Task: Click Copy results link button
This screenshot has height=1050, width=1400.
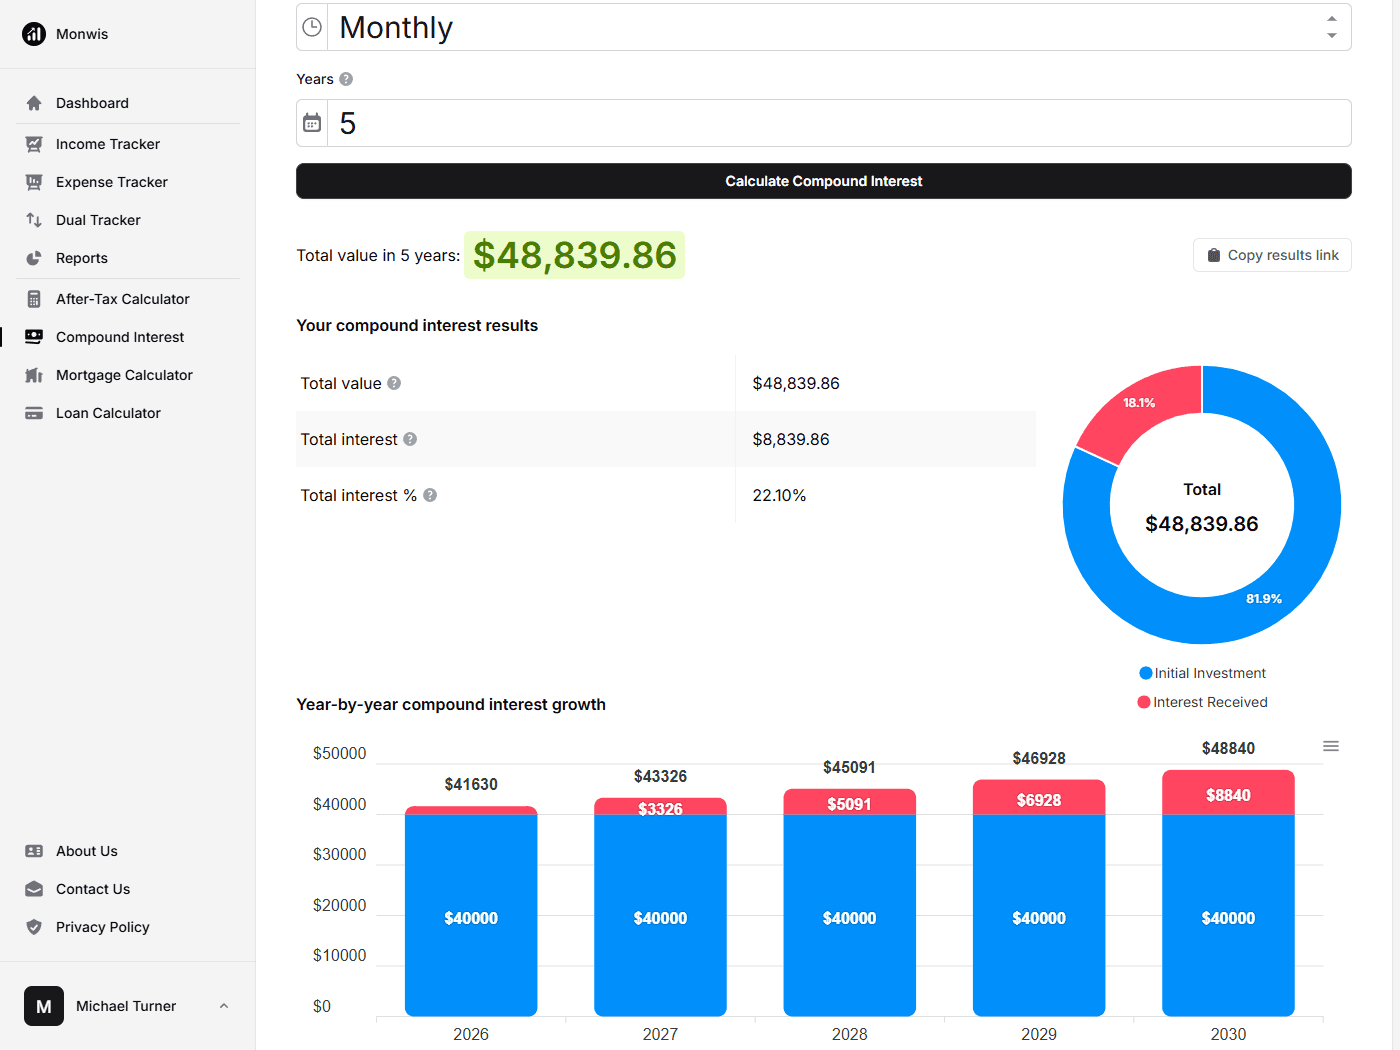Action: point(1272,255)
